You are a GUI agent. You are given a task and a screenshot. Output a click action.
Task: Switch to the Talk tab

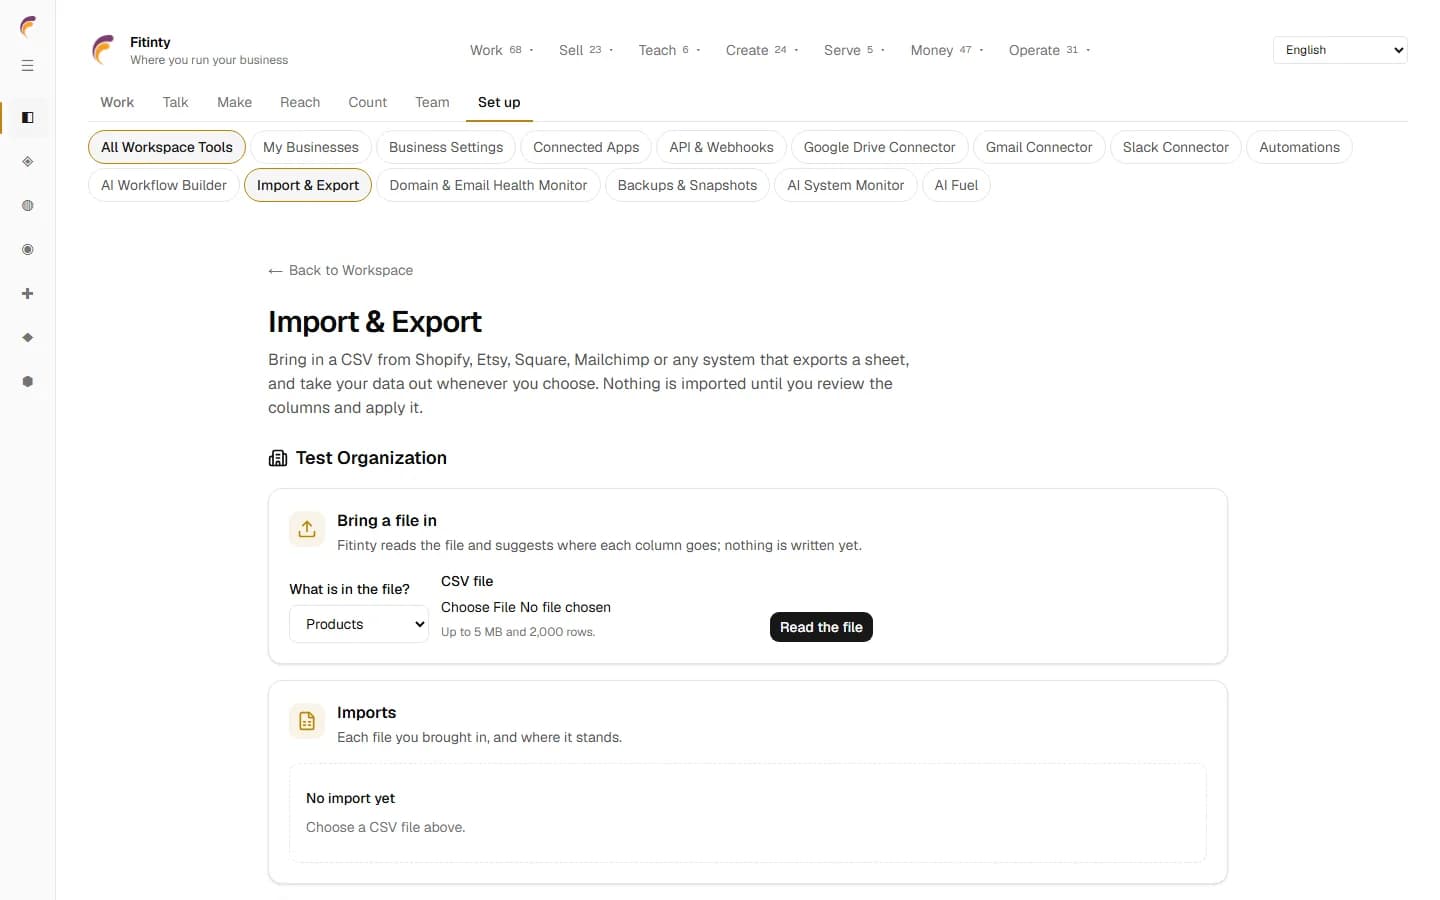[x=175, y=102]
